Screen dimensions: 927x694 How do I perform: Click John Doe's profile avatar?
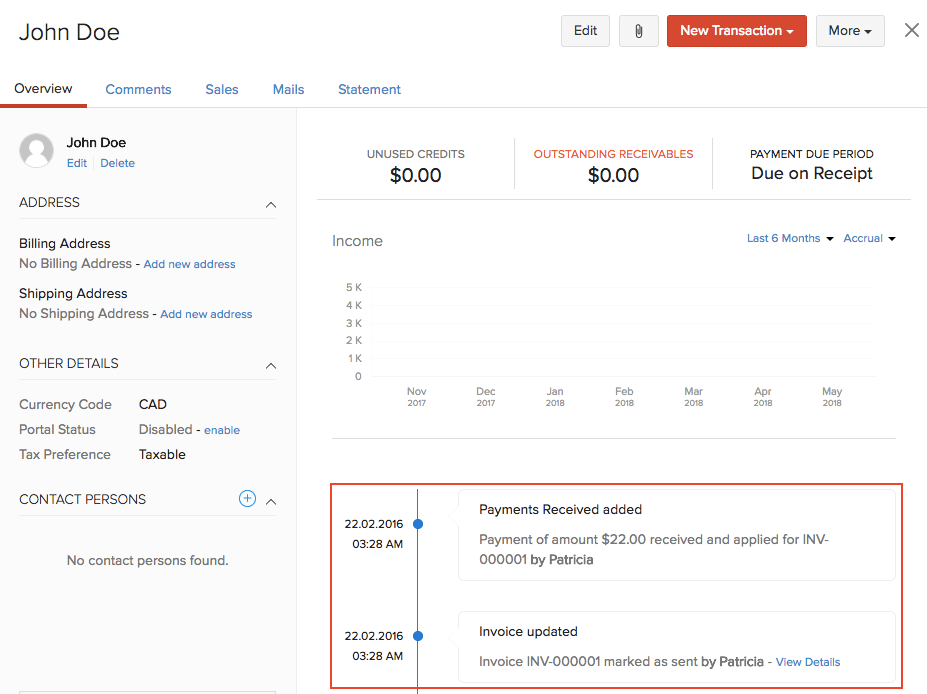click(x=36, y=151)
